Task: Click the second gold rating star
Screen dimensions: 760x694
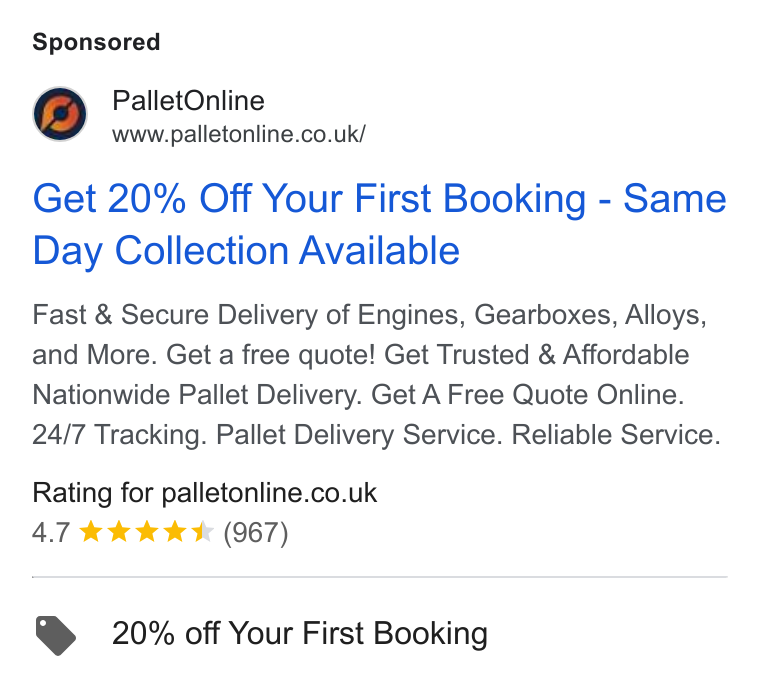Action: click(x=119, y=532)
